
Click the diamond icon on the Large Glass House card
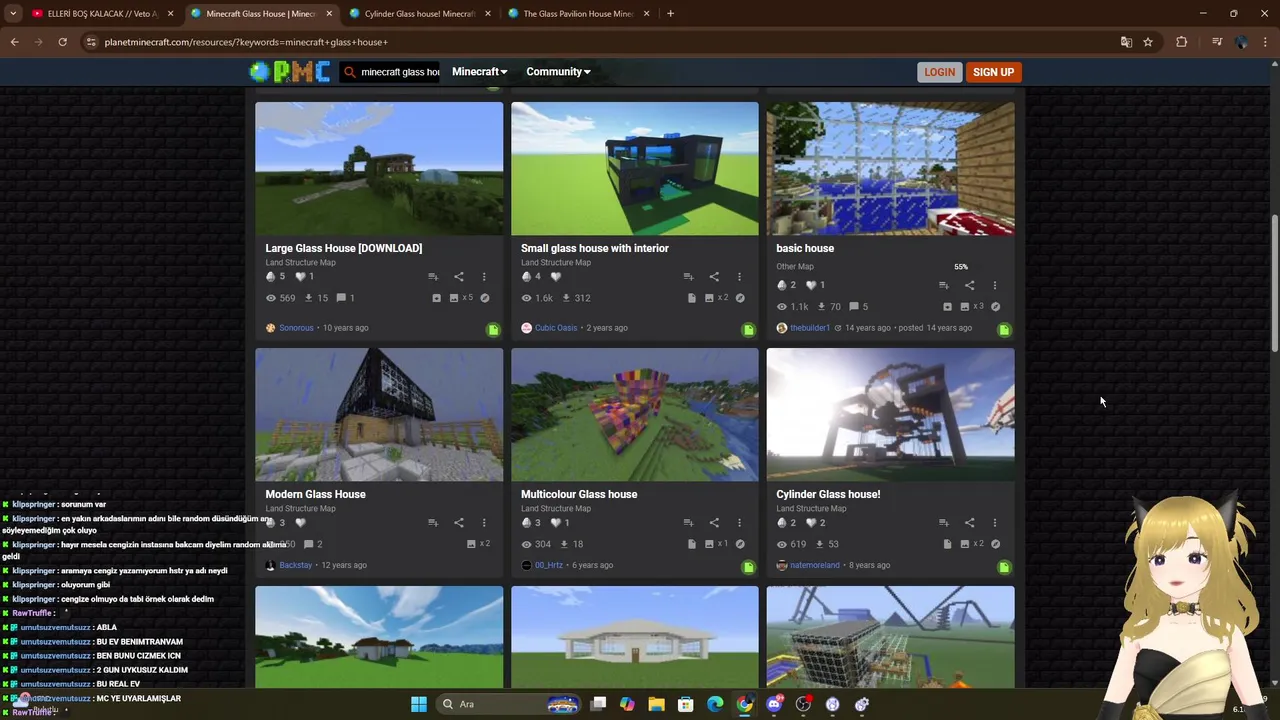click(x=270, y=277)
